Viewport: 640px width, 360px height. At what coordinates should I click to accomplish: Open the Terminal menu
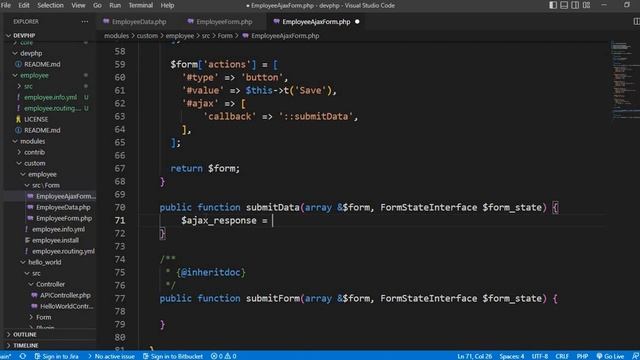[x=140, y=5]
